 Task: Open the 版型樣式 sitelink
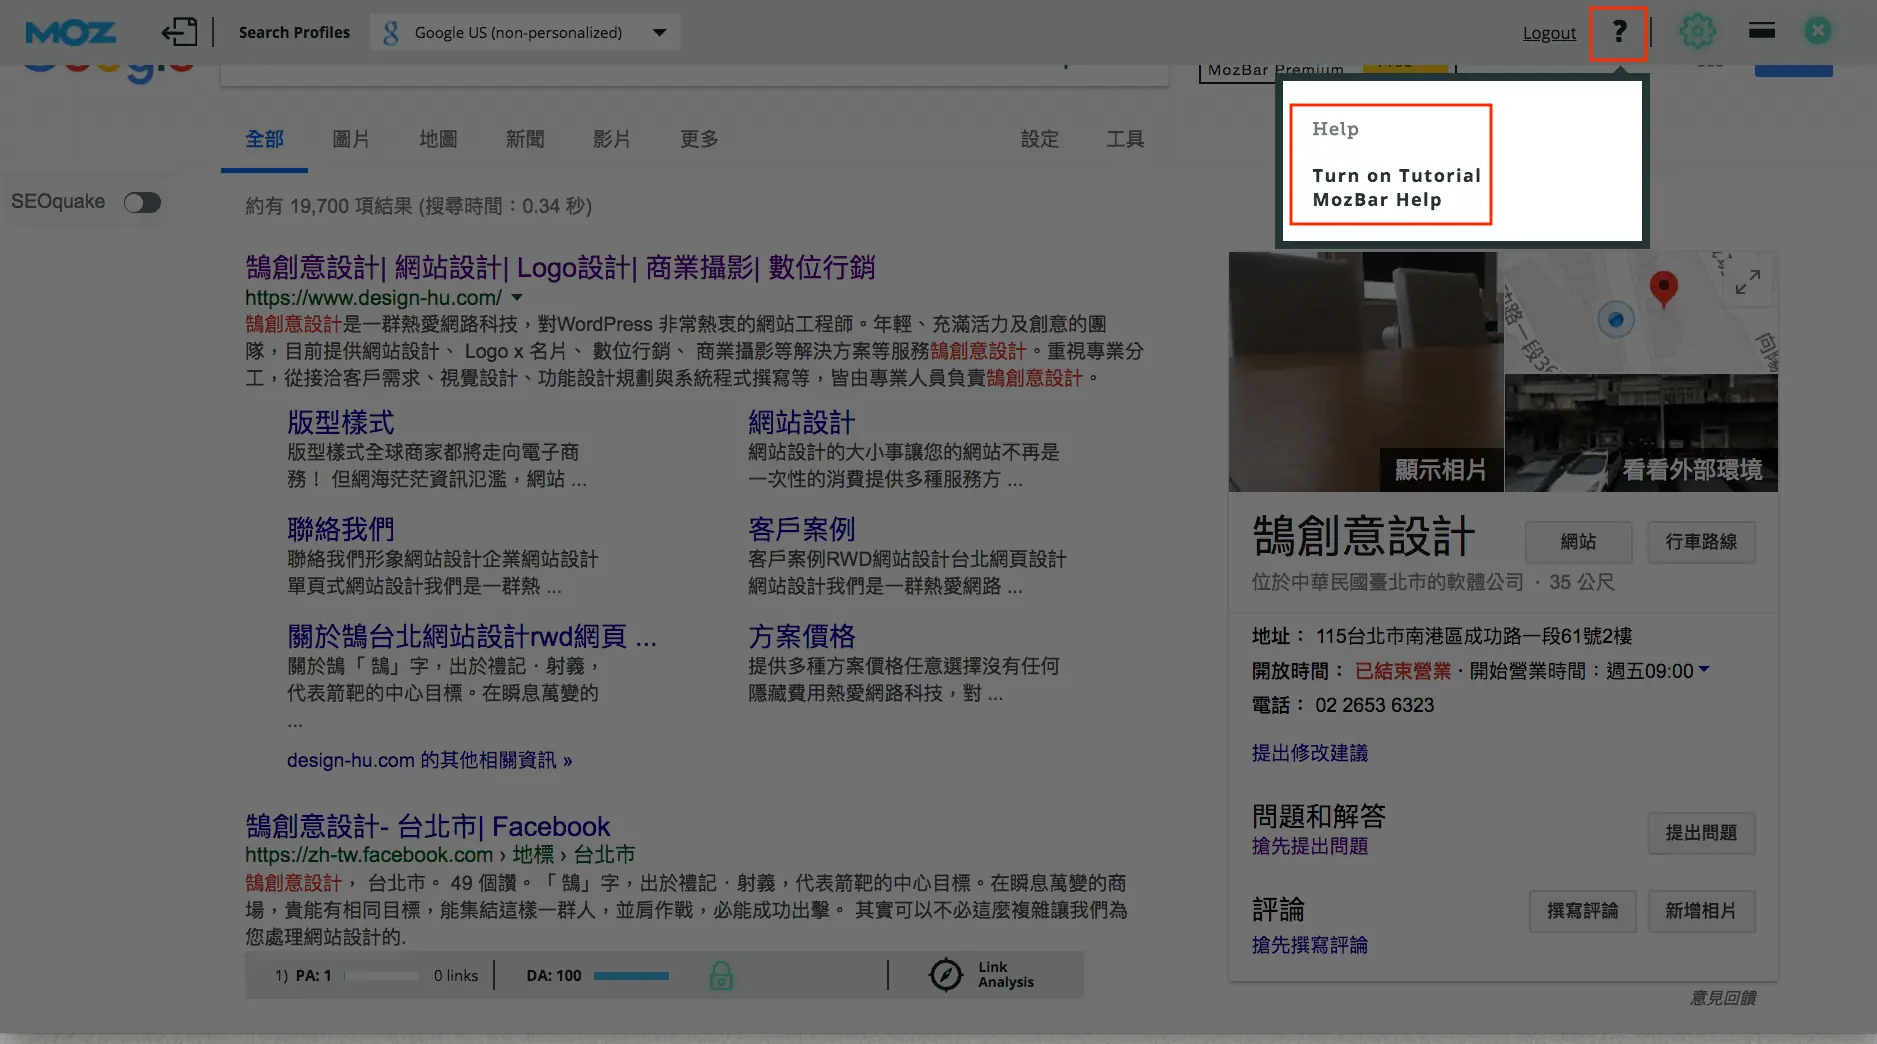pos(341,422)
